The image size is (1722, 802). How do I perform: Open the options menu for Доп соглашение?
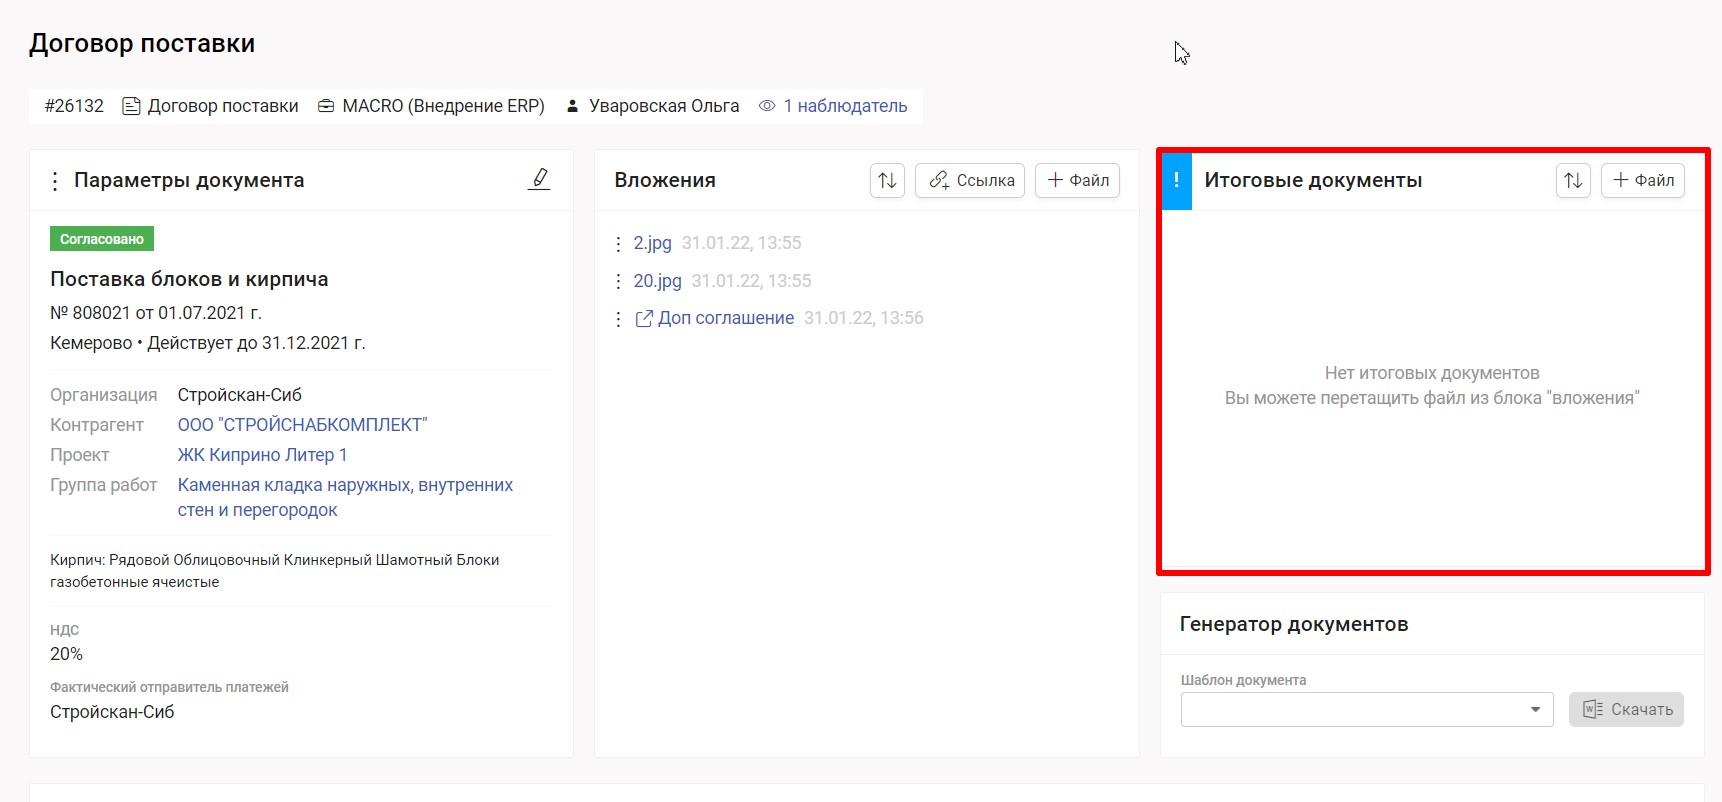click(x=619, y=319)
